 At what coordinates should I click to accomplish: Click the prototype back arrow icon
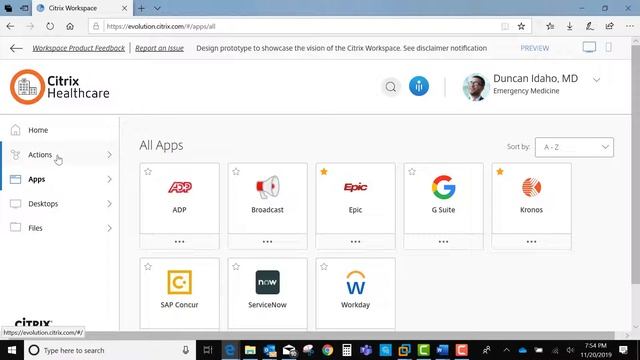[16, 48]
